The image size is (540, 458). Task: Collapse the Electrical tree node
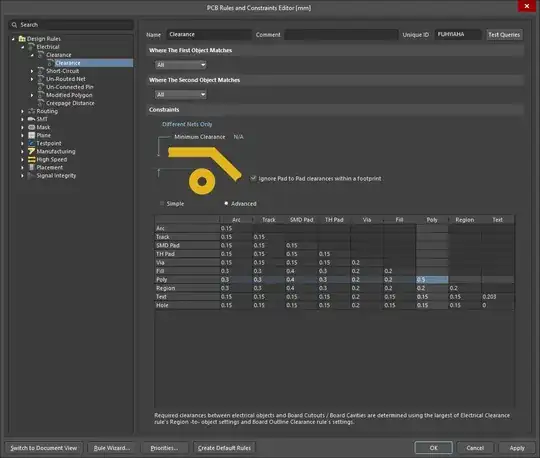pos(23,47)
